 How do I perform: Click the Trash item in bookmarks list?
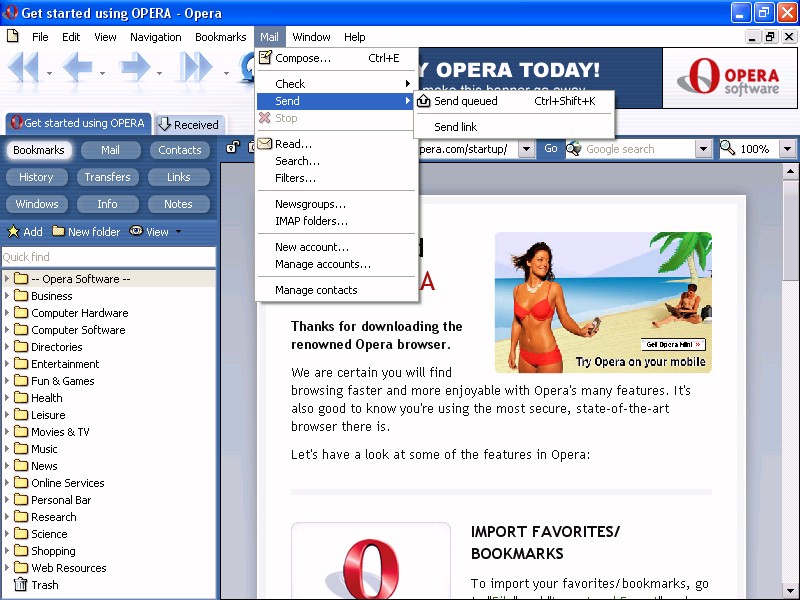click(44, 585)
